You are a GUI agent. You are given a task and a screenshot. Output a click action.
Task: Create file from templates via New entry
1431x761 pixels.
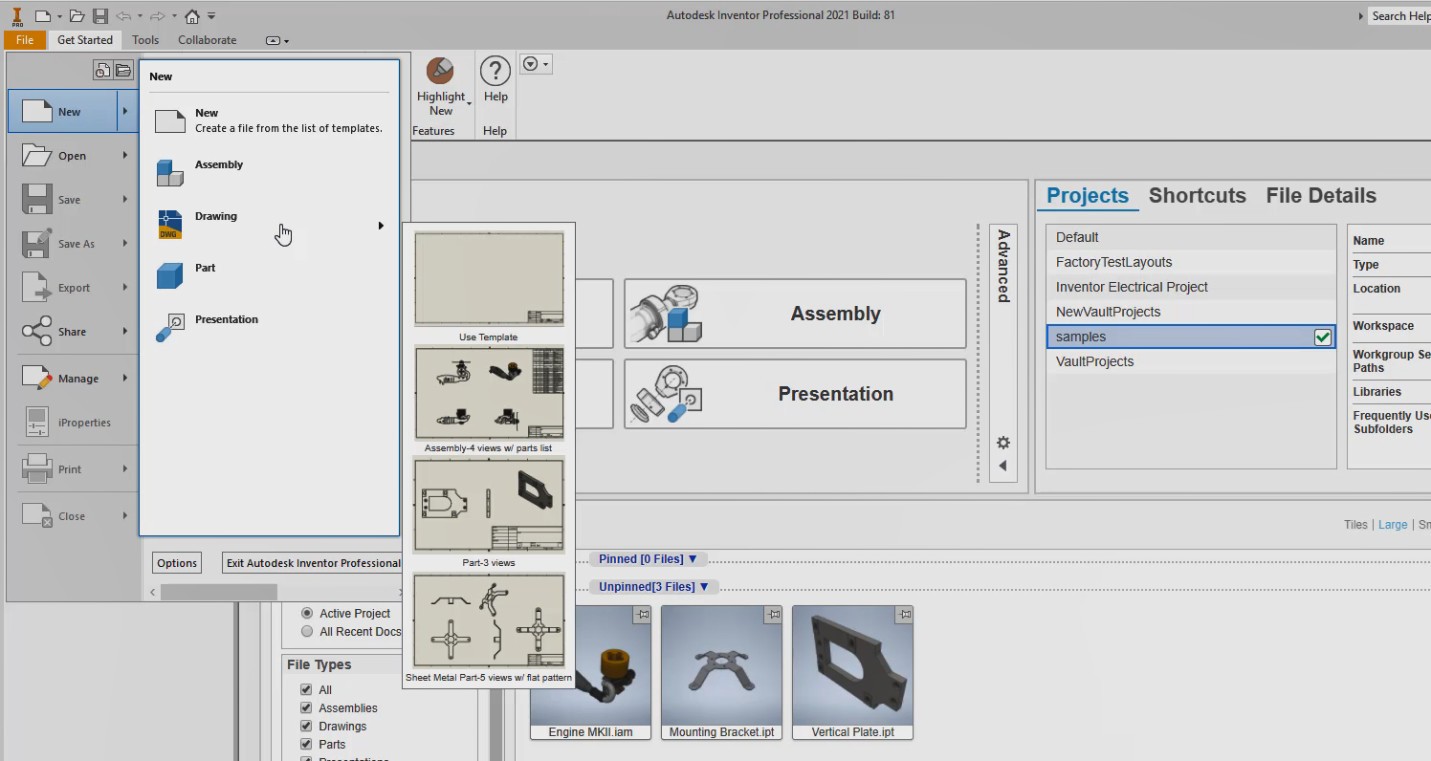point(268,121)
